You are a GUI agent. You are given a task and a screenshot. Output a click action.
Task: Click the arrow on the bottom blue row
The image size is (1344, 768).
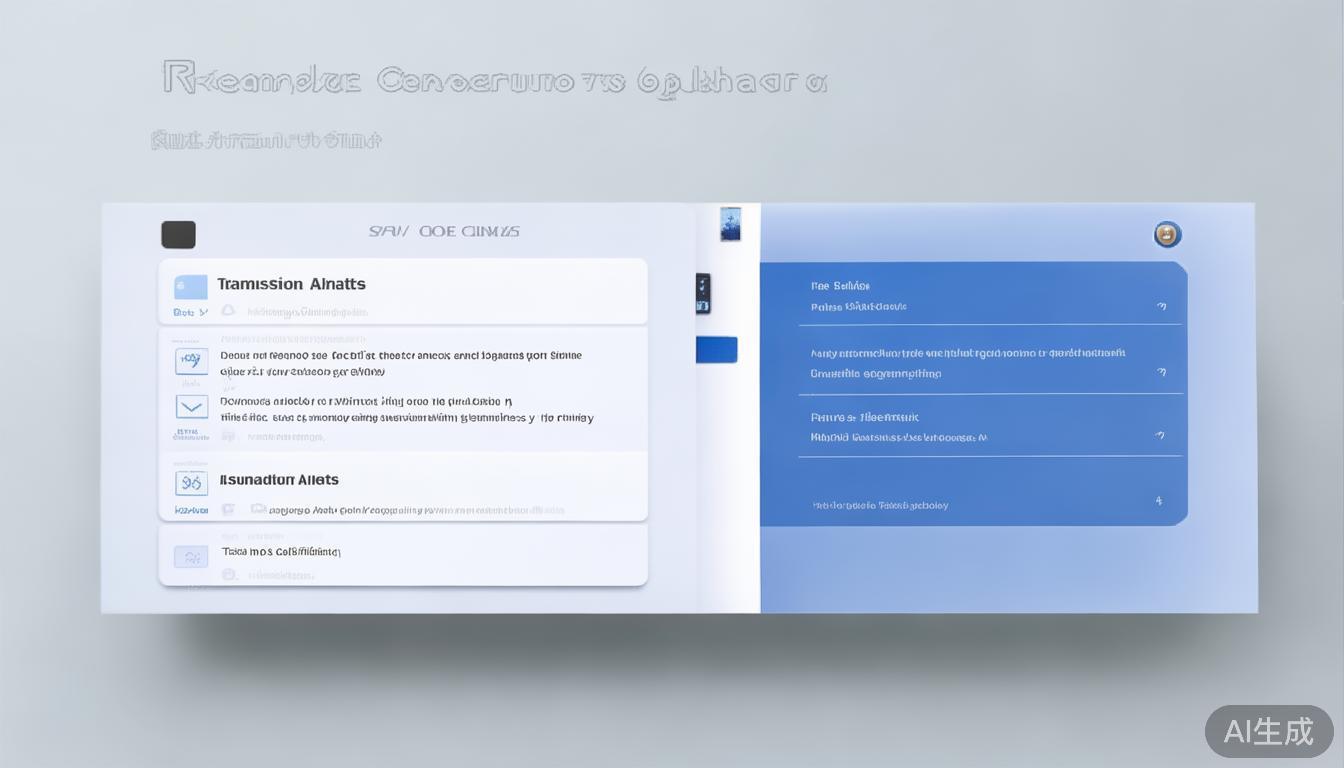1159,501
